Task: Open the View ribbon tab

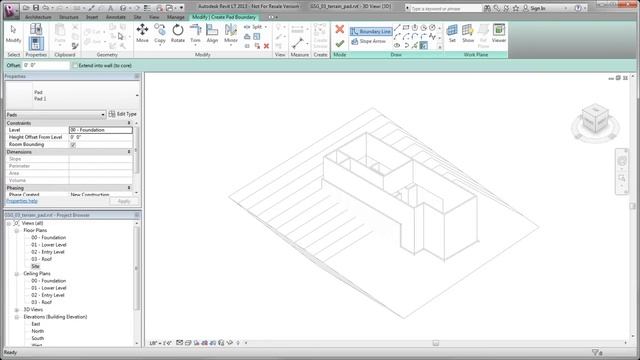Action: (153, 17)
